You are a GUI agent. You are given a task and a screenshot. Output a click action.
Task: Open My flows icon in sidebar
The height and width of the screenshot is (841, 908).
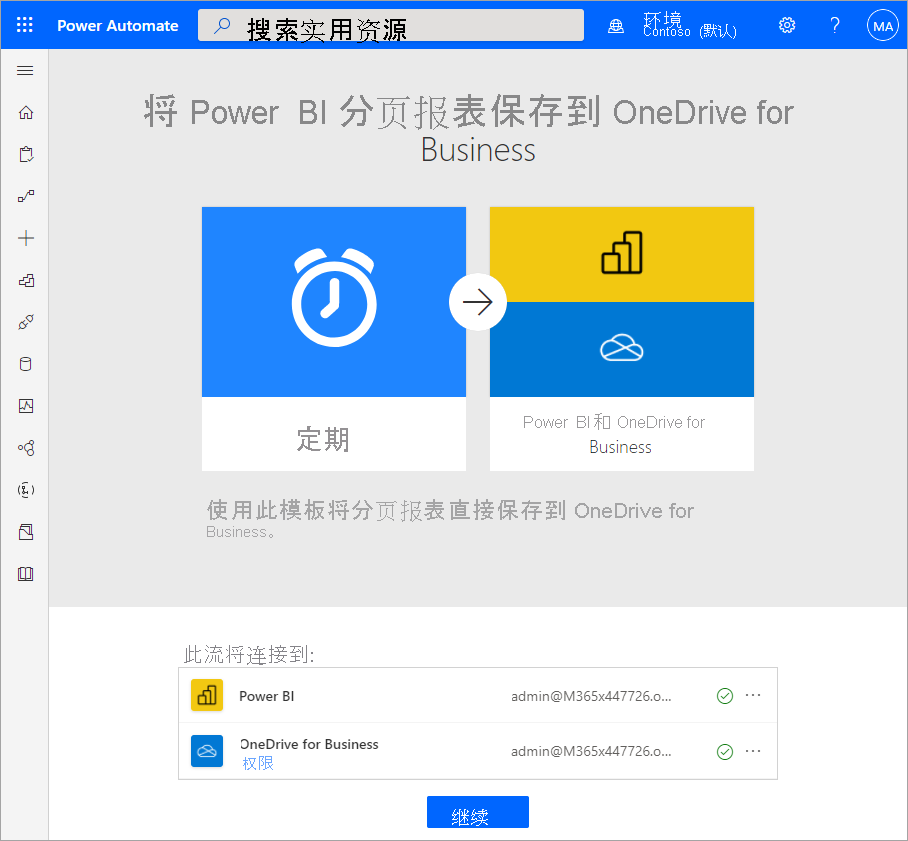coord(25,196)
